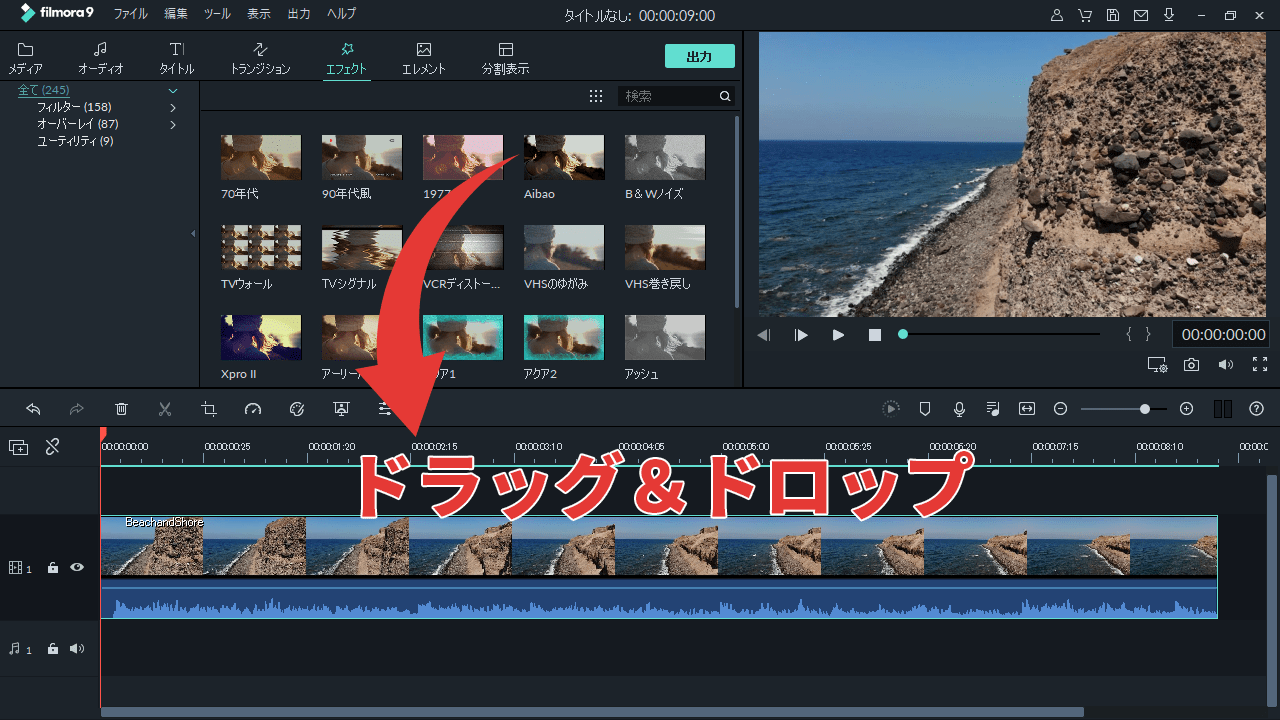Screen dimensions: 1280x720
Task: Select the 70年代 effect thumbnail
Action: 261,158
